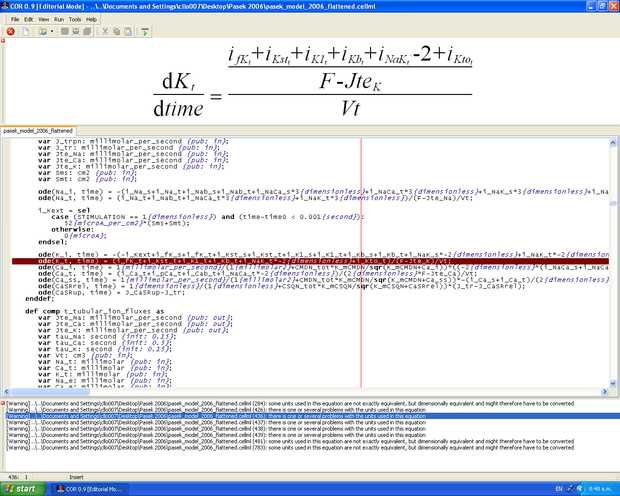Open the Help menu
This screenshot has width=620, height=496.
[91, 19]
